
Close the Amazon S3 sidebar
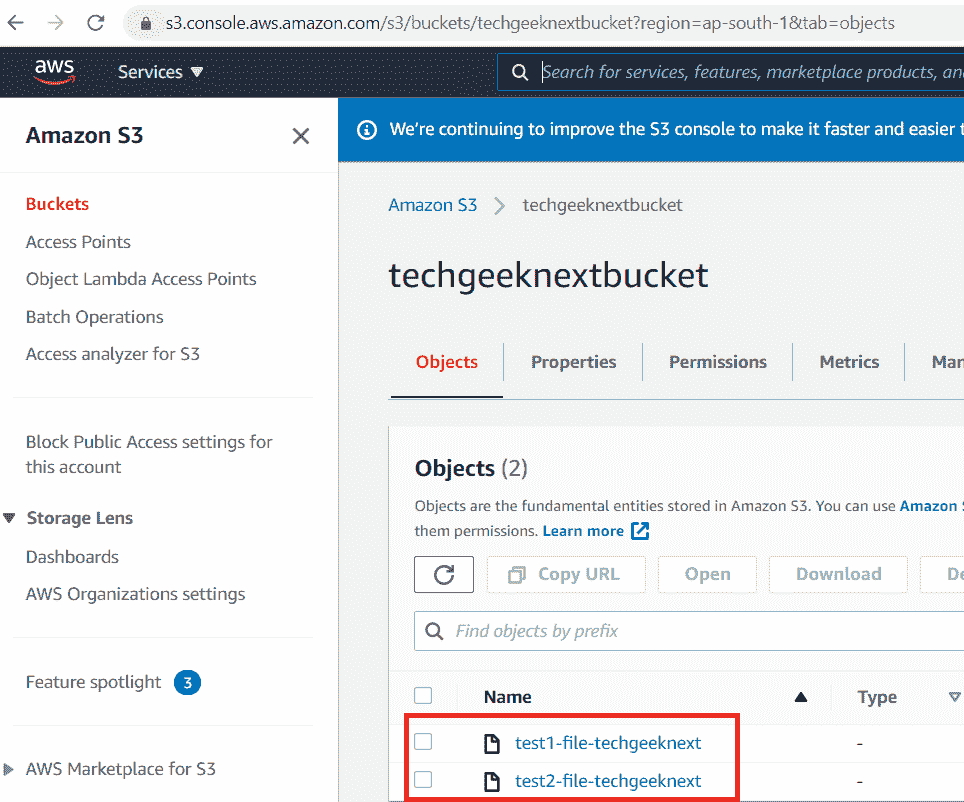point(301,135)
